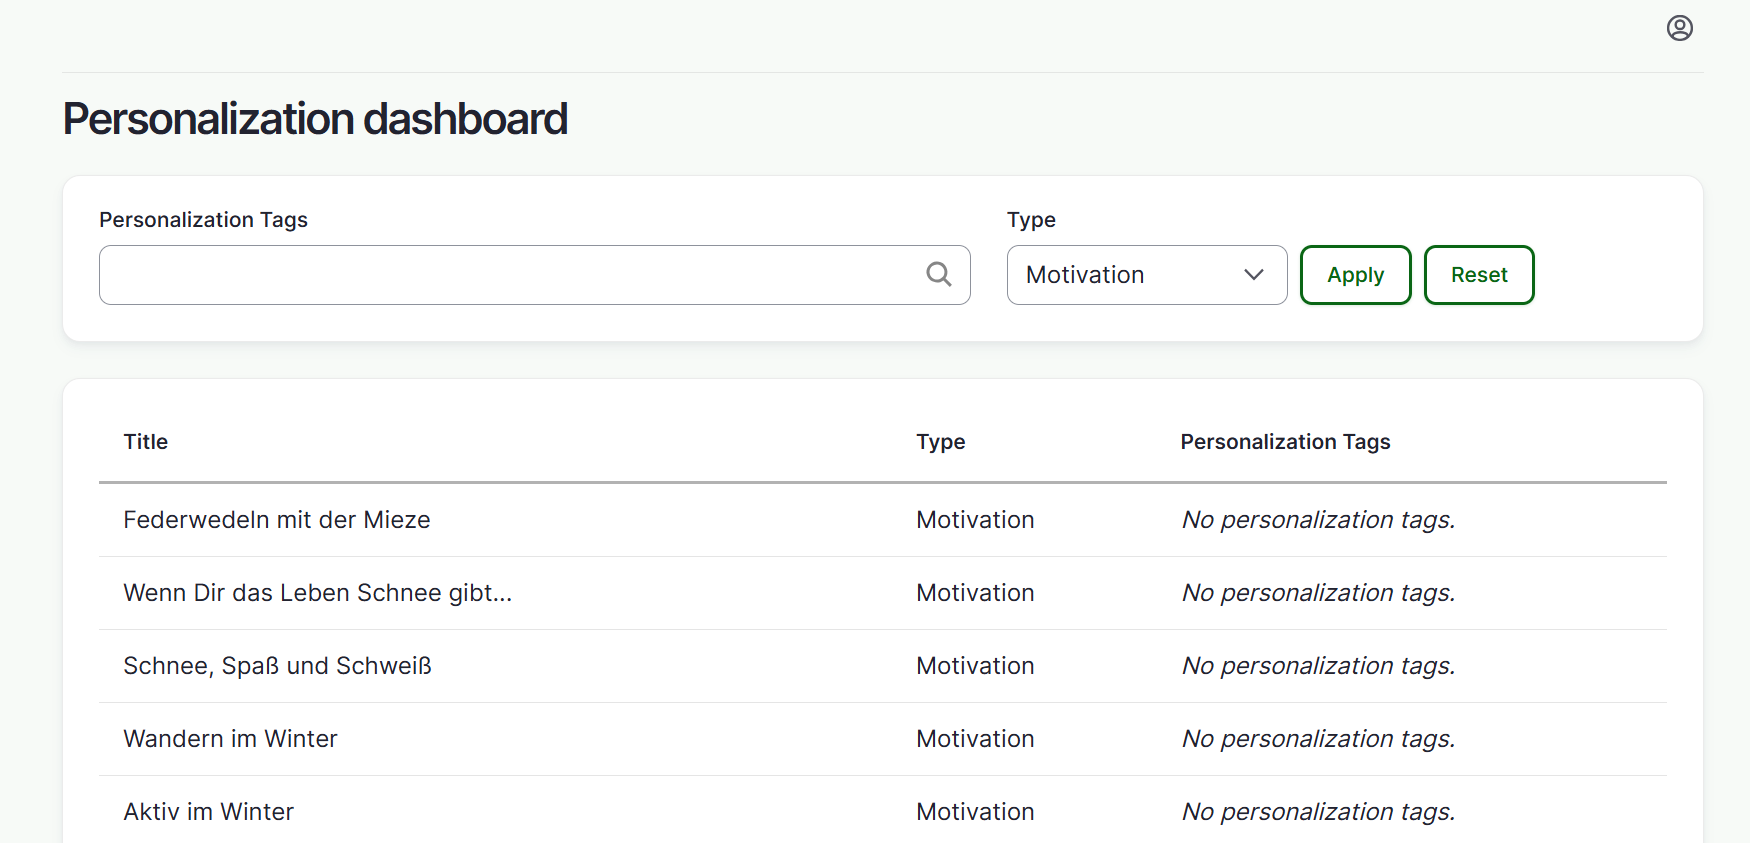
Task: Click the Reset button
Action: [x=1478, y=275]
